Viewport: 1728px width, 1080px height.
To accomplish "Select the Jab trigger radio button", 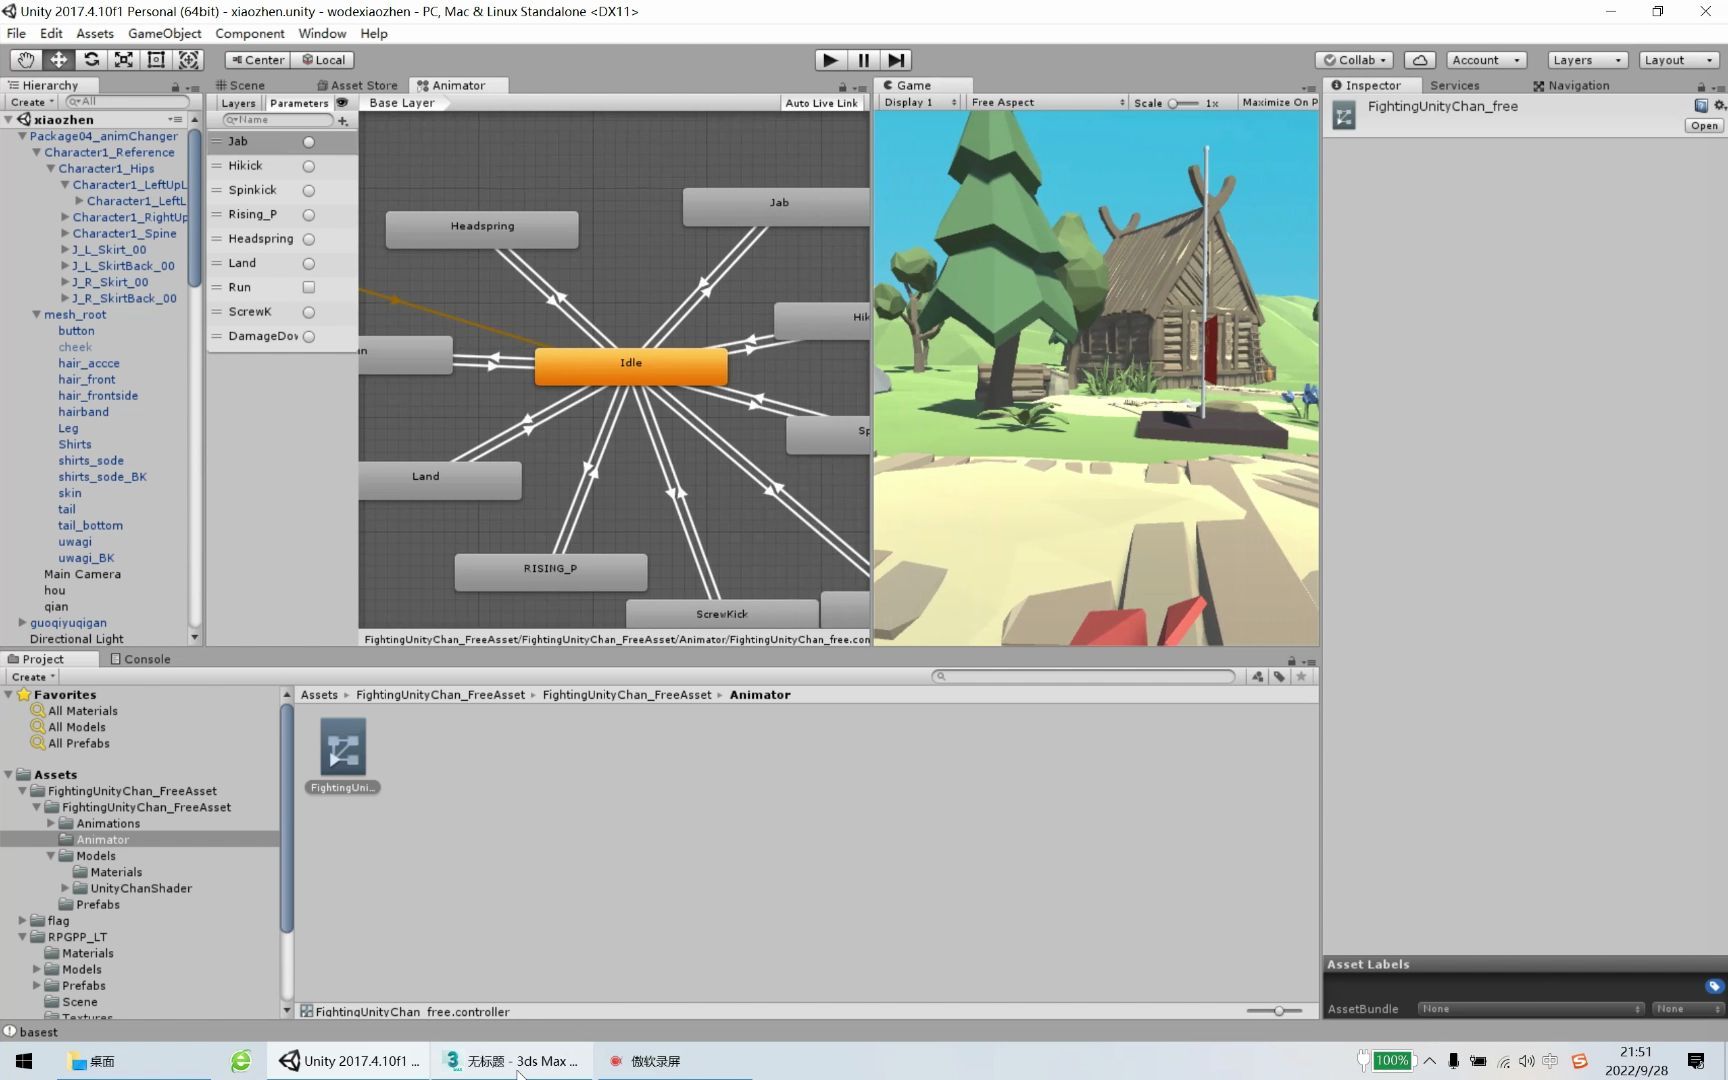I will point(309,141).
